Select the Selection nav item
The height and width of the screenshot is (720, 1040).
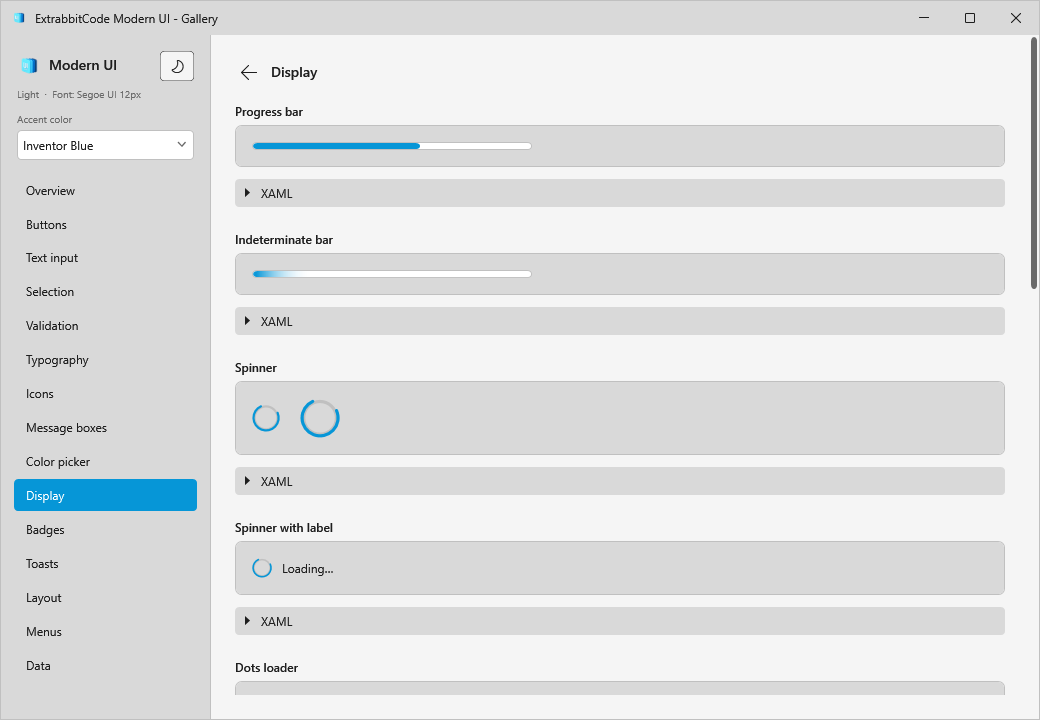[105, 292]
